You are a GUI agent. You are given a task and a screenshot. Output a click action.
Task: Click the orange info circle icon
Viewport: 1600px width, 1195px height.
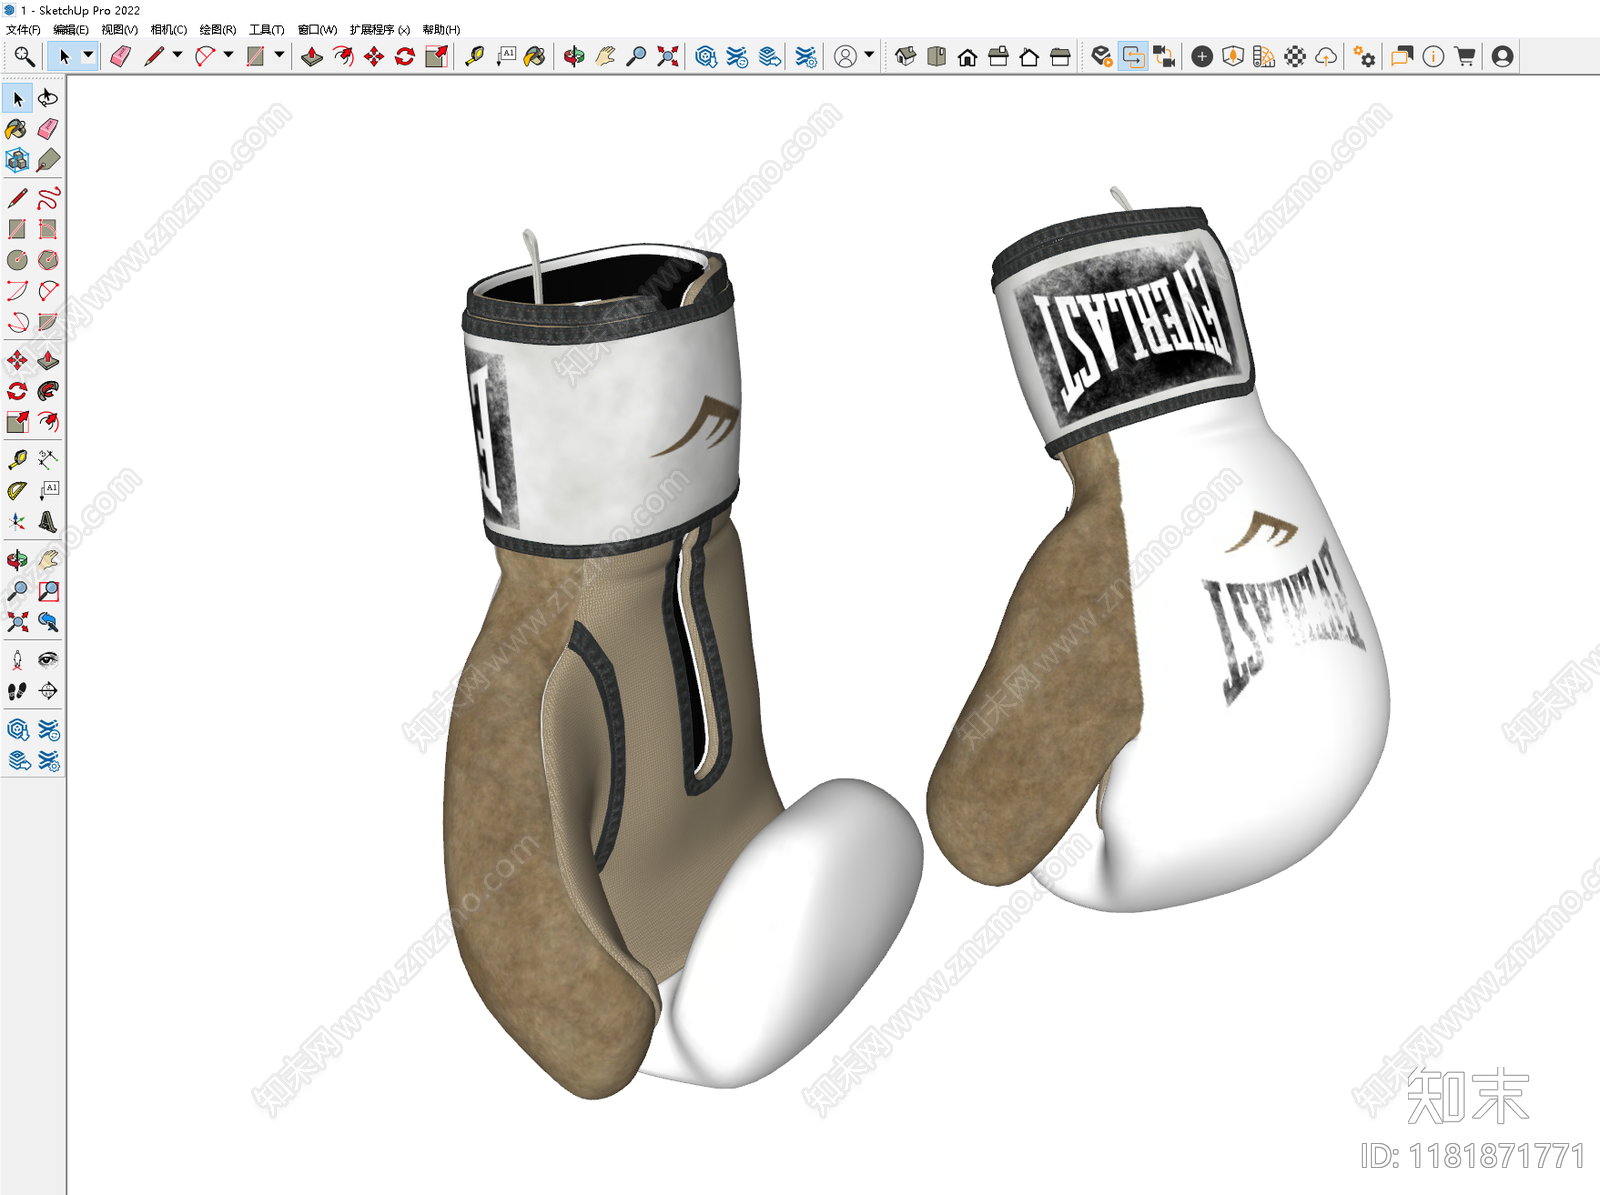[1433, 57]
